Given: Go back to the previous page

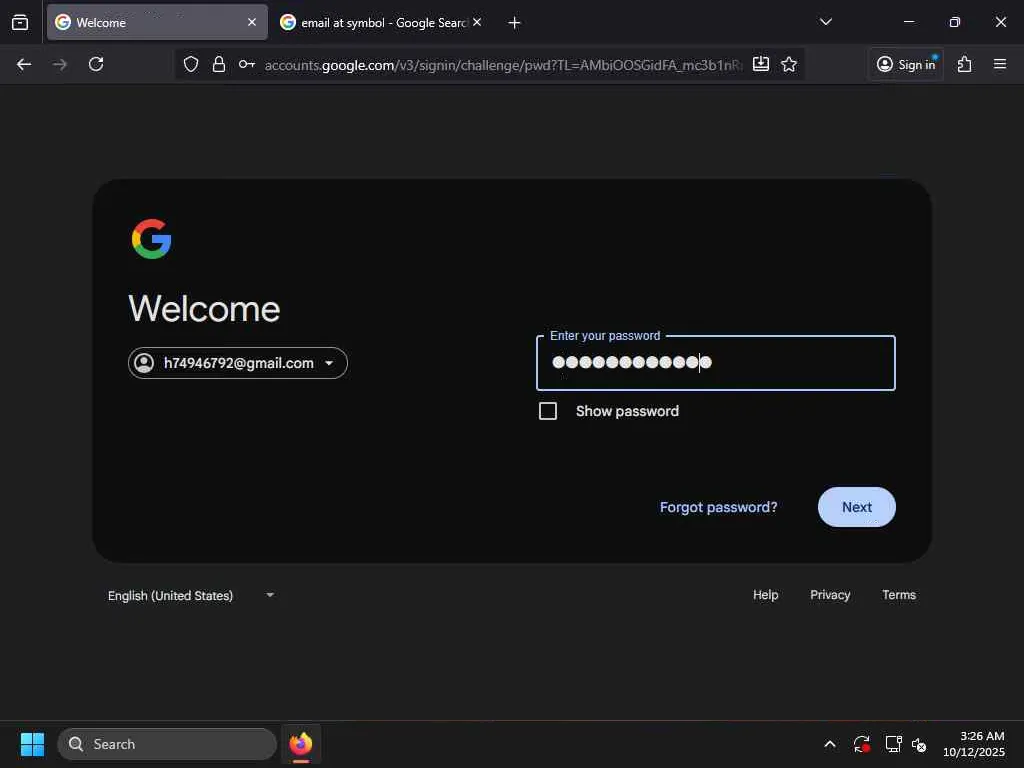Looking at the screenshot, I should coord(24,64).
